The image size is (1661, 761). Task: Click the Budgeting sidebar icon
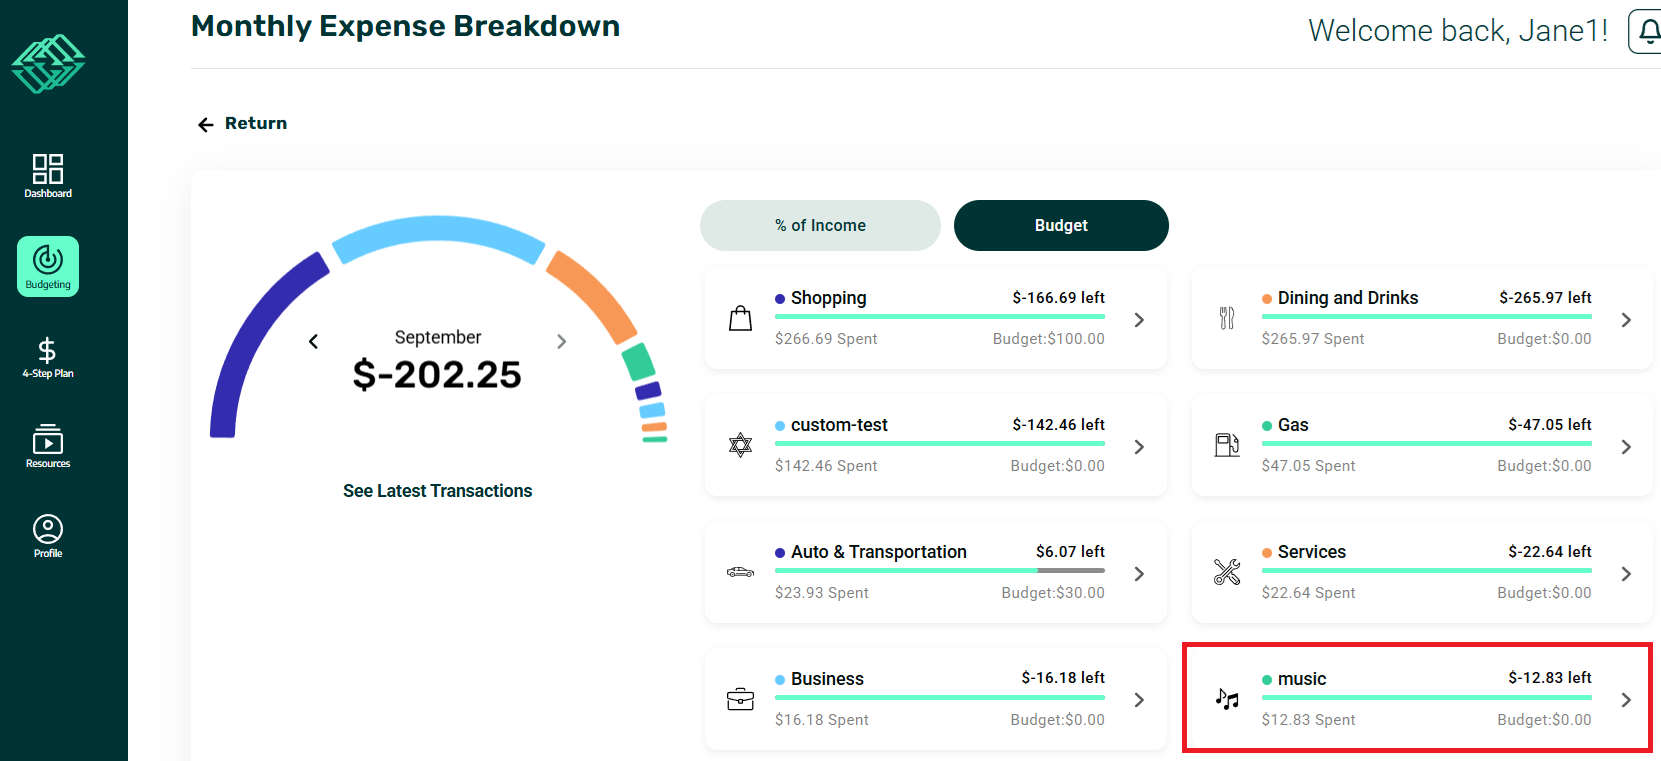(x=48, y=266)
